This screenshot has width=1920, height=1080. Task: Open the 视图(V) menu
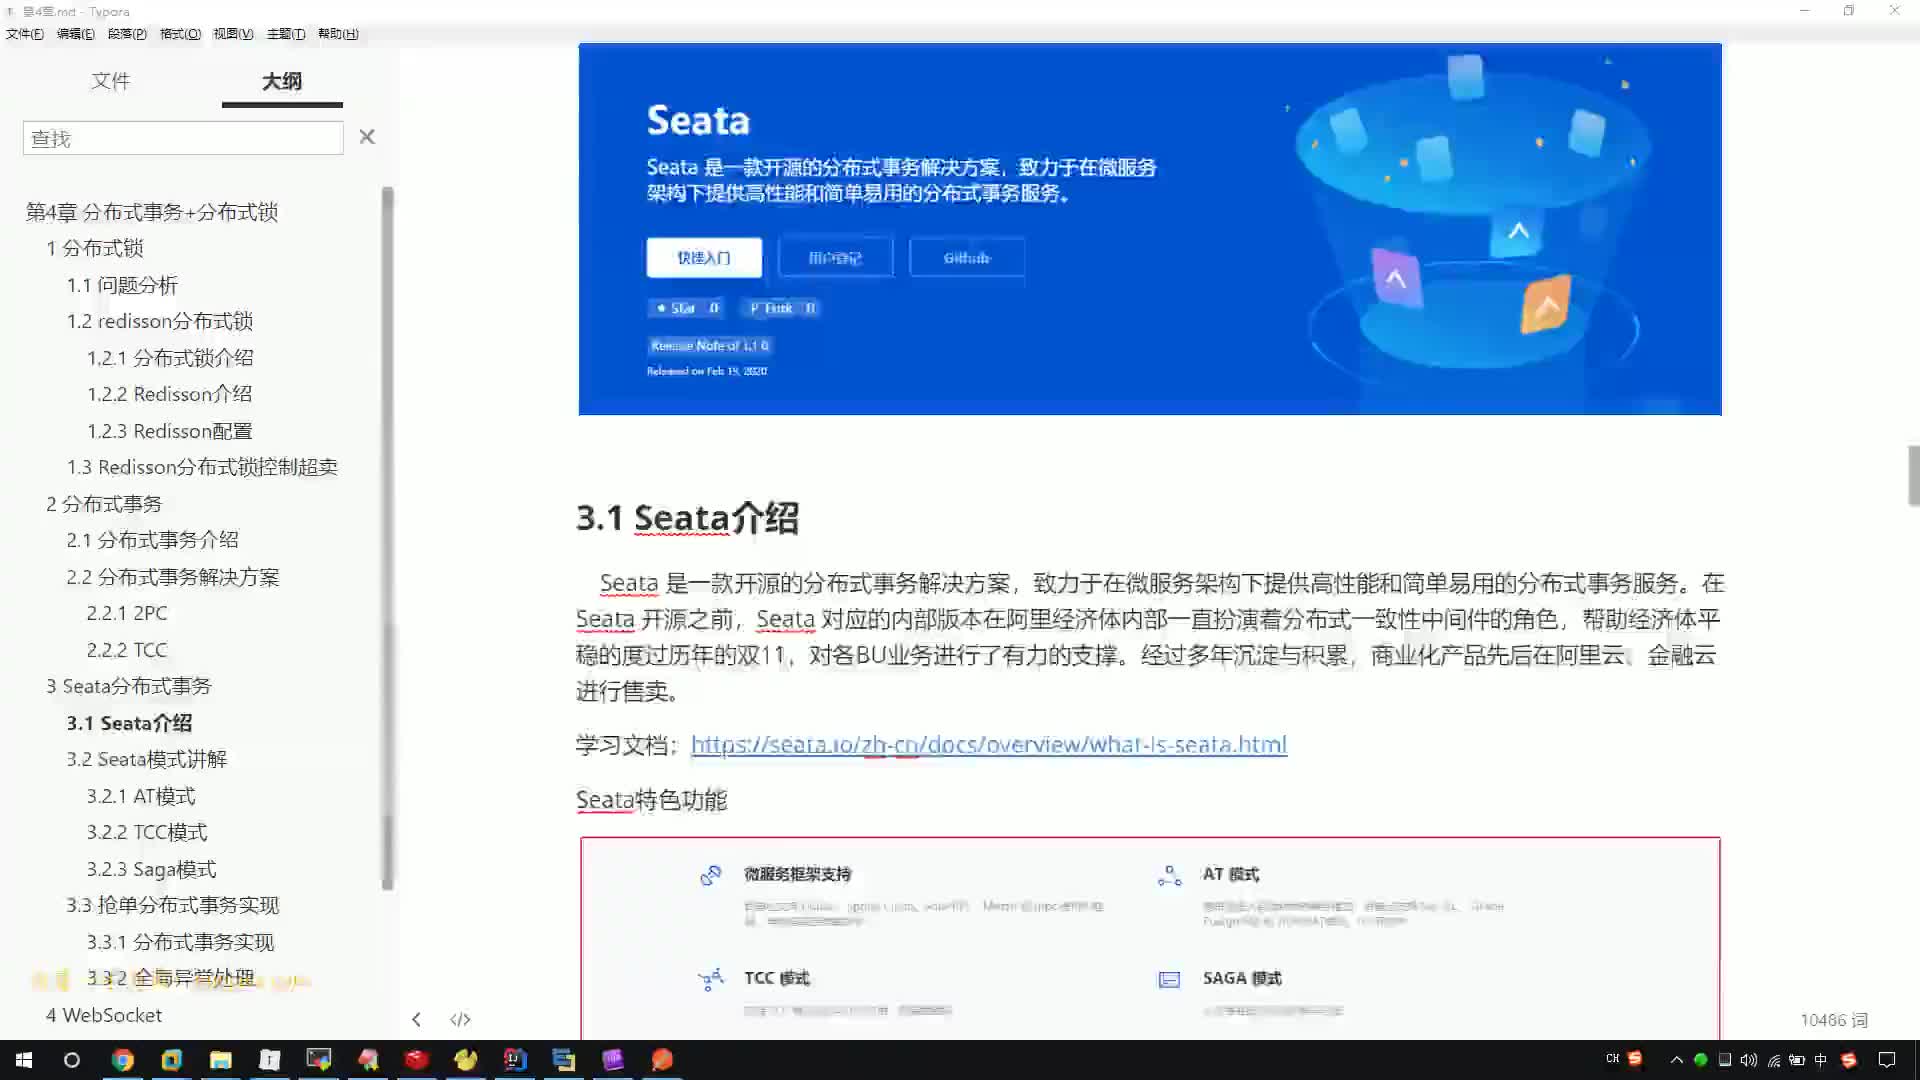coord(233,34)
